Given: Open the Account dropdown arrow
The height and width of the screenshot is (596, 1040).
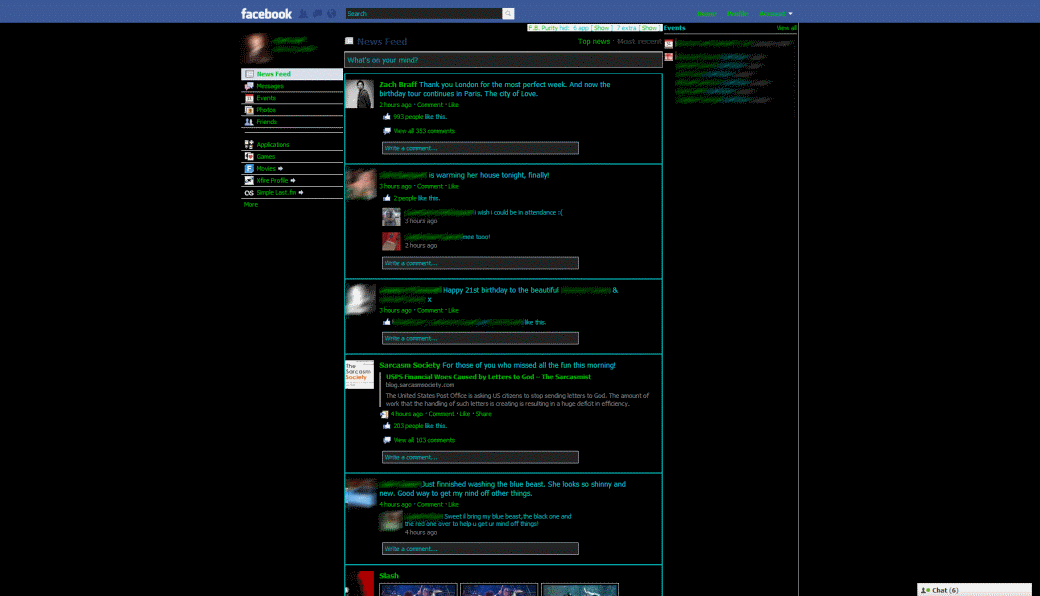Looking at the screenshot, I should 790,14.
